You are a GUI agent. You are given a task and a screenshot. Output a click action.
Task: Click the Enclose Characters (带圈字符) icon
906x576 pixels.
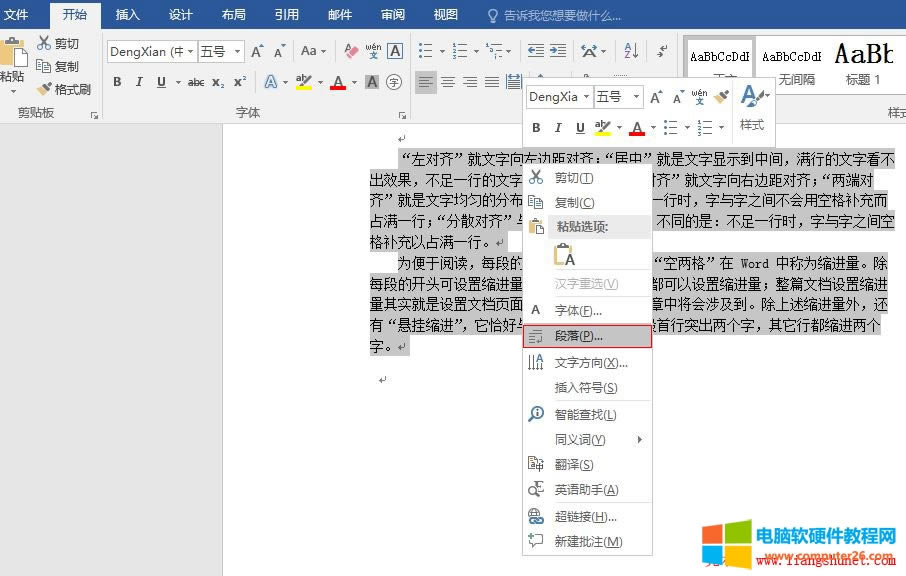click(395, 82)
